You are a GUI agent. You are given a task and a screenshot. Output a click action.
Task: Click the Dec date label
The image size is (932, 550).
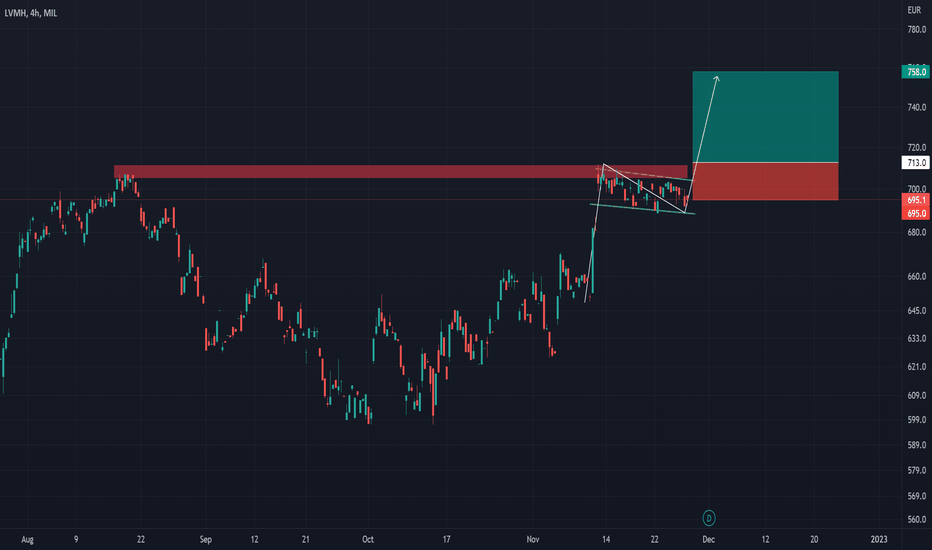coord(709,540)
